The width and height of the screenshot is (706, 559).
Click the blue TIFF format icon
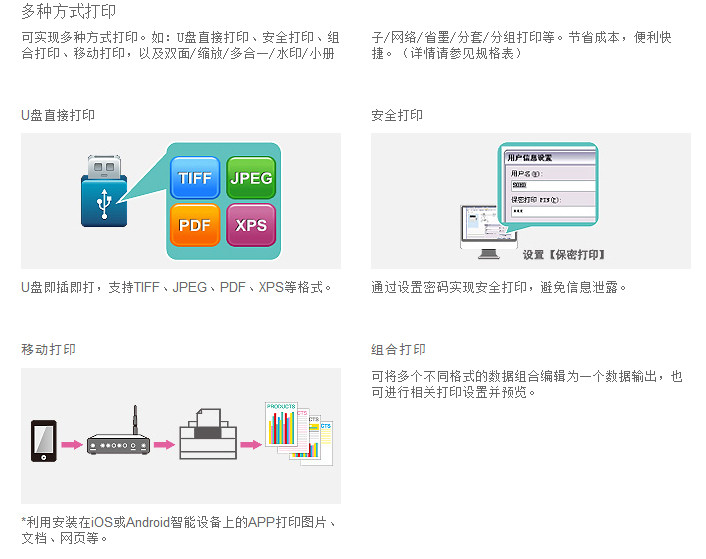coord(195,178)
